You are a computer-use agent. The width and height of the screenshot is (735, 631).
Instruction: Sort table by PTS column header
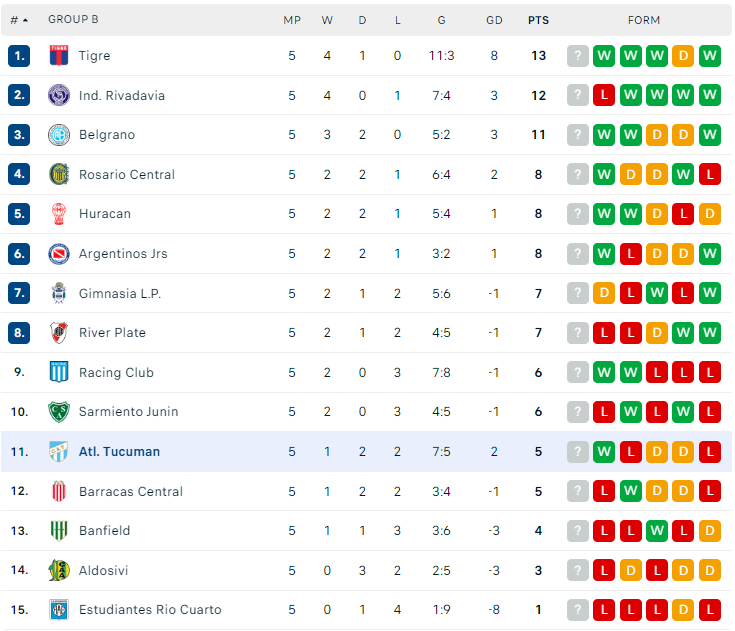pos(538,19)
